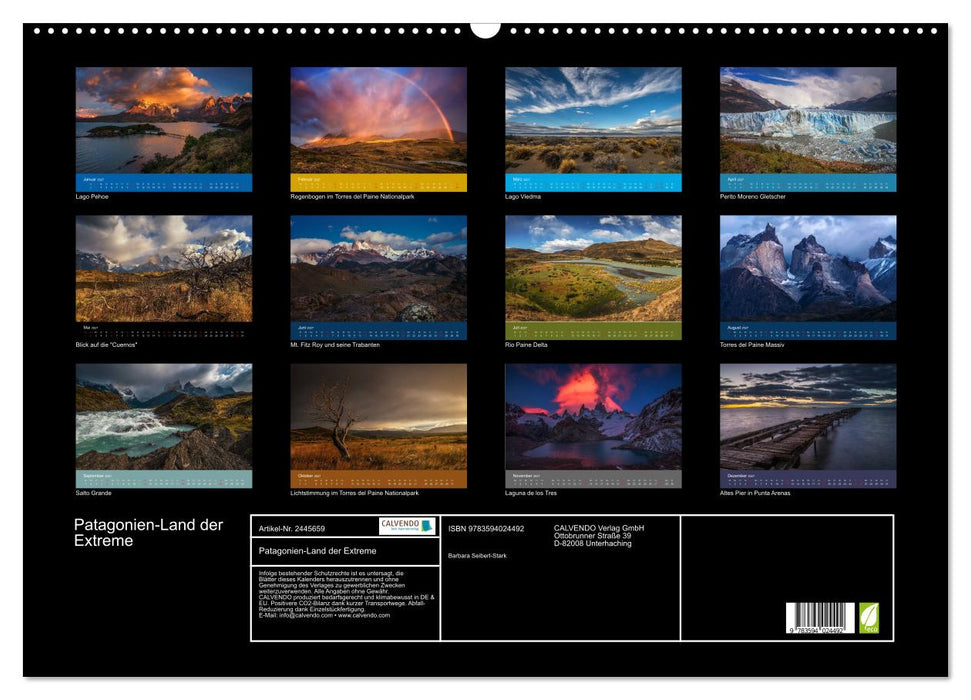Click the caption 'Lago Pehoe'
The image size is (971, 700).
coord(92,196)
